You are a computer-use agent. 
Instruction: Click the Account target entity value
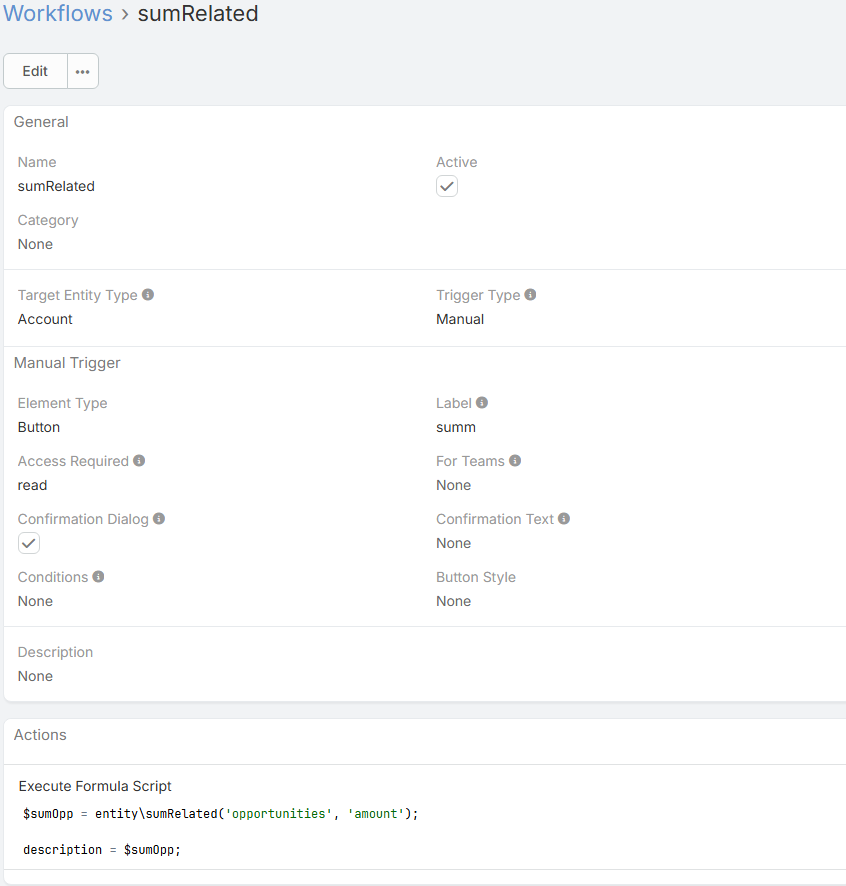[45, 319]
